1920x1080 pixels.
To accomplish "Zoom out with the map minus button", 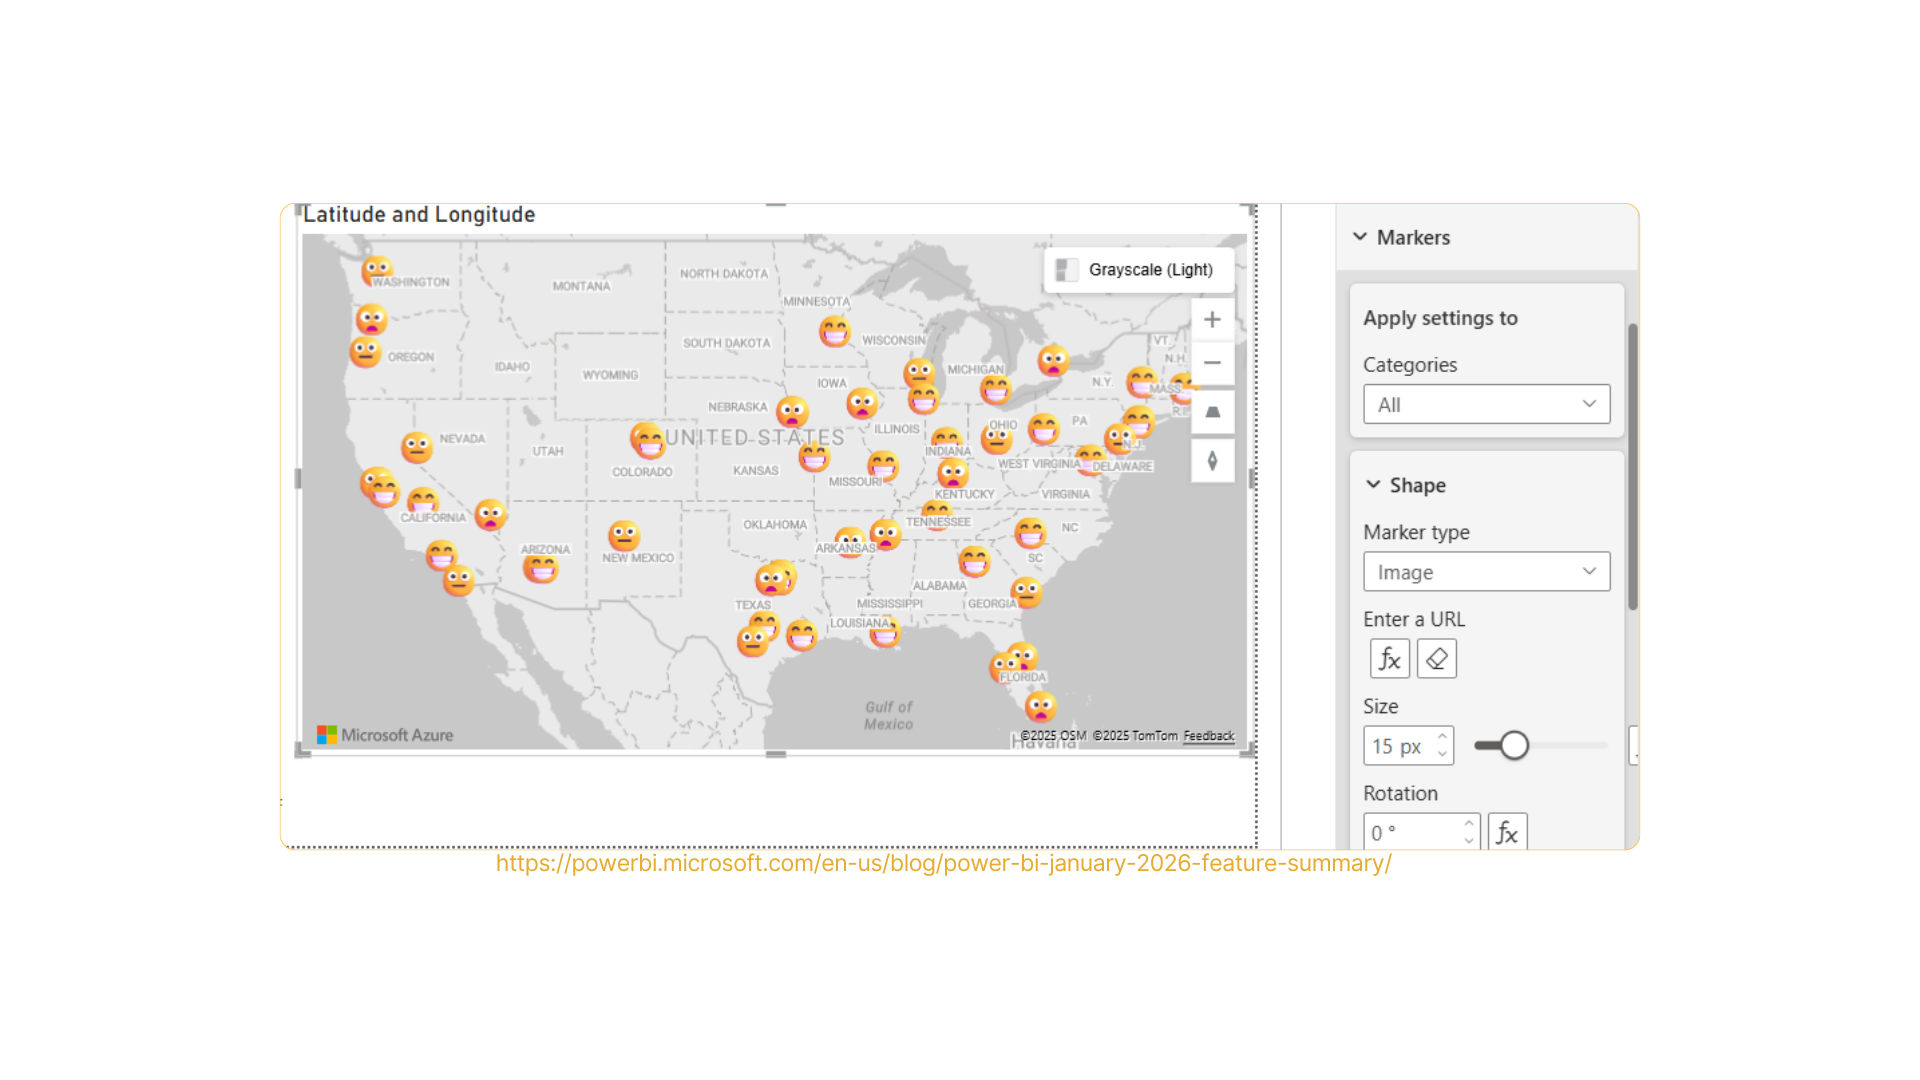I will 1212,363.
